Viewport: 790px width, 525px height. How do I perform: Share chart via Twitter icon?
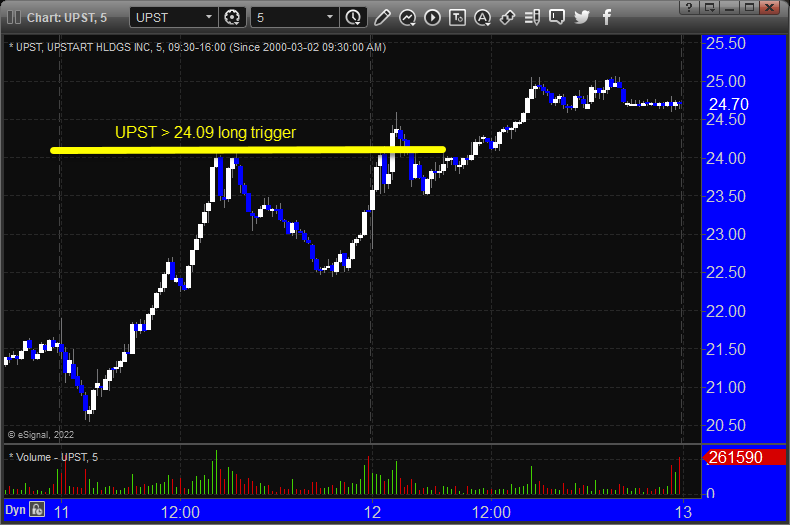click(x=582, y=18)
